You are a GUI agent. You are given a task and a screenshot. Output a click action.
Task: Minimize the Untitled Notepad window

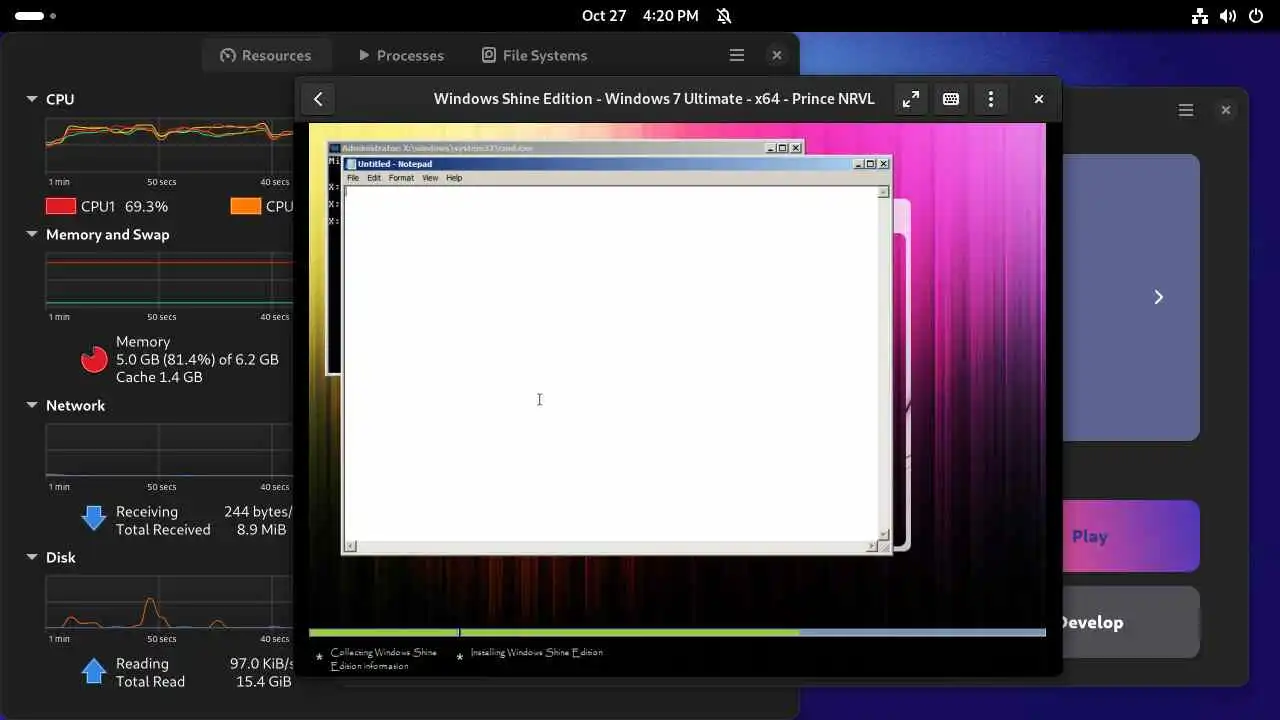[x=858, y=164]
